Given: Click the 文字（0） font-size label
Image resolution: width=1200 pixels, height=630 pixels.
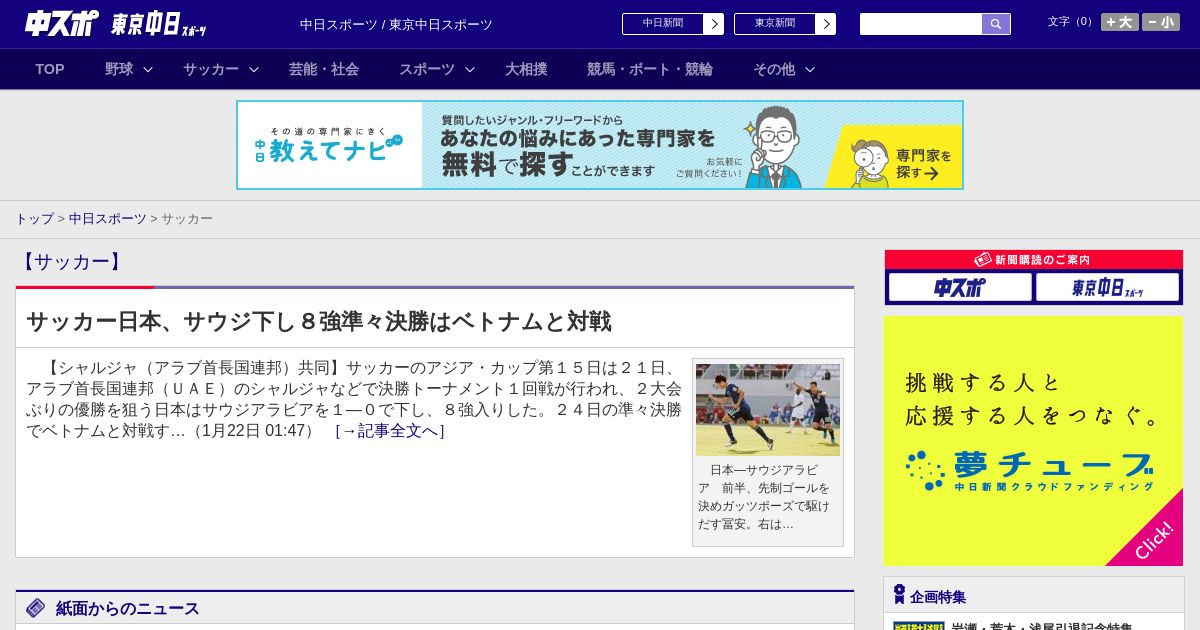Looking at the screenshot, I should point(1071,22).
